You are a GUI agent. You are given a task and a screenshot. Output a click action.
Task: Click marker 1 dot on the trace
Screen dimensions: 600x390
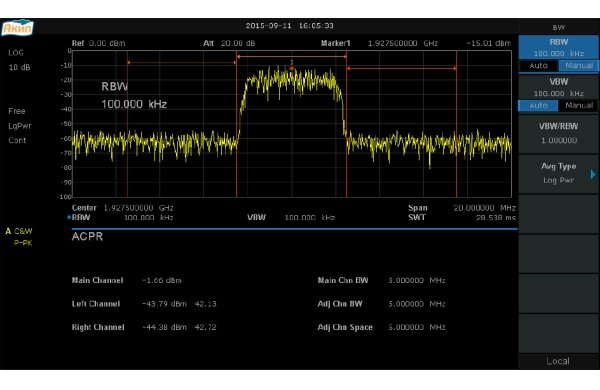(292, 69)
